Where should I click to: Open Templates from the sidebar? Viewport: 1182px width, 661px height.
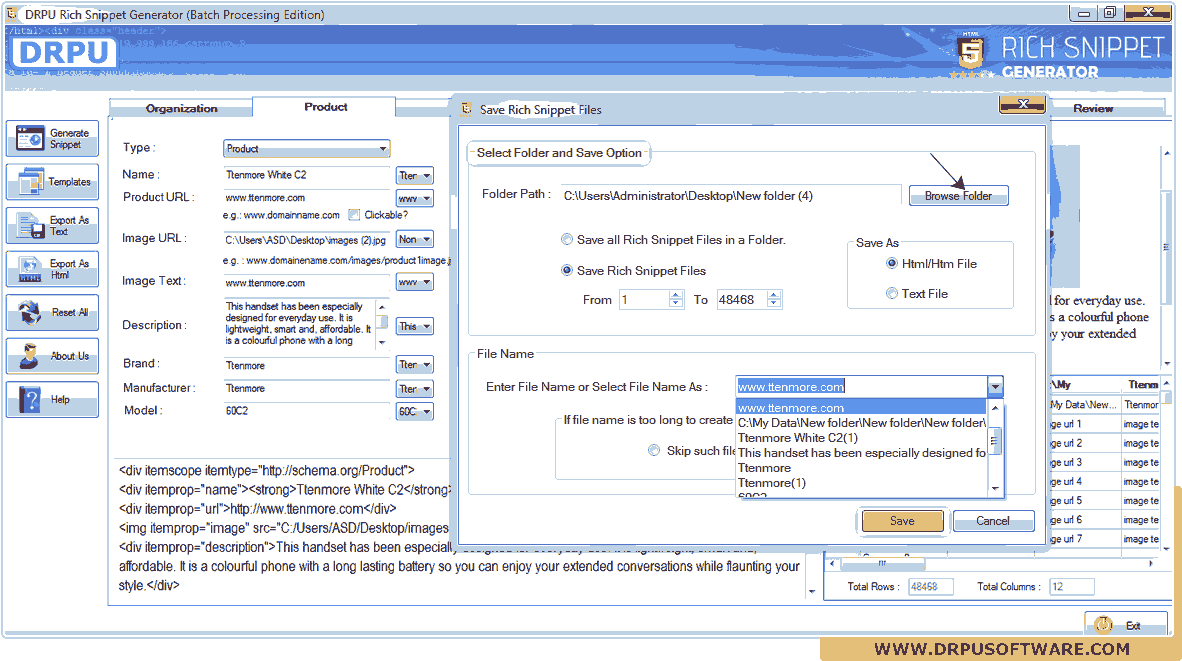(52, 182)
